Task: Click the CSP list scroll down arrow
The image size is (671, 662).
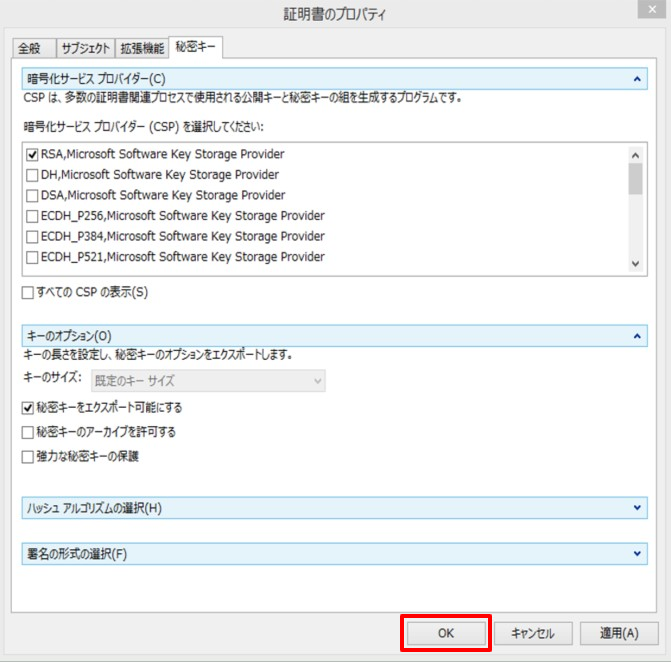Action: (x=635, y=264)
